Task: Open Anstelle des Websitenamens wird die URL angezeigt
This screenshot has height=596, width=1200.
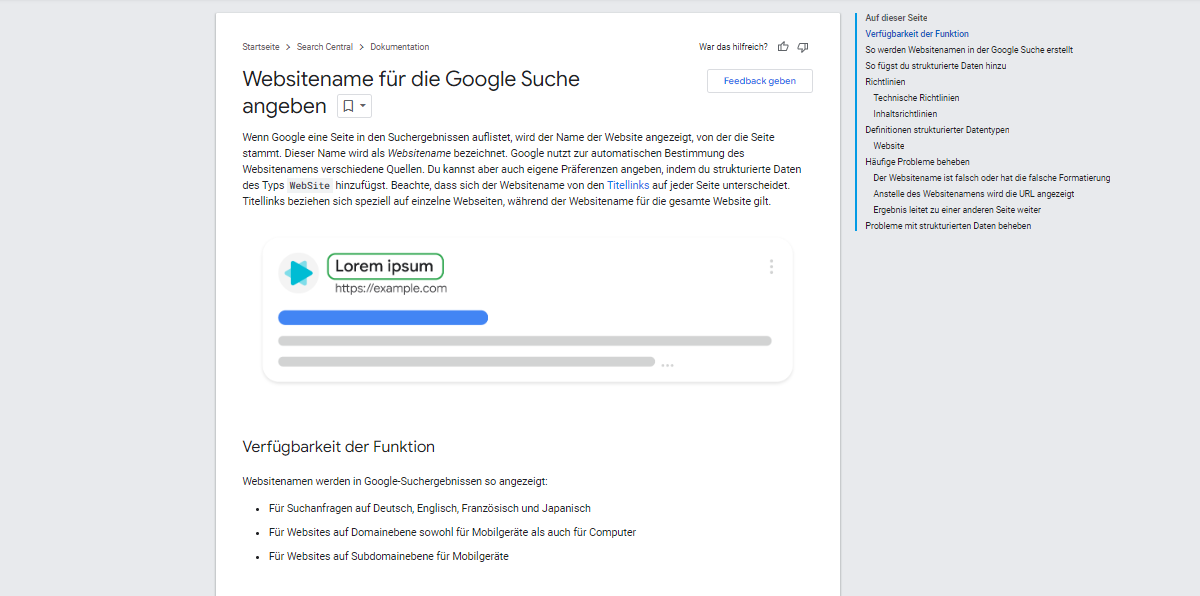Action: tap(974, 194)
